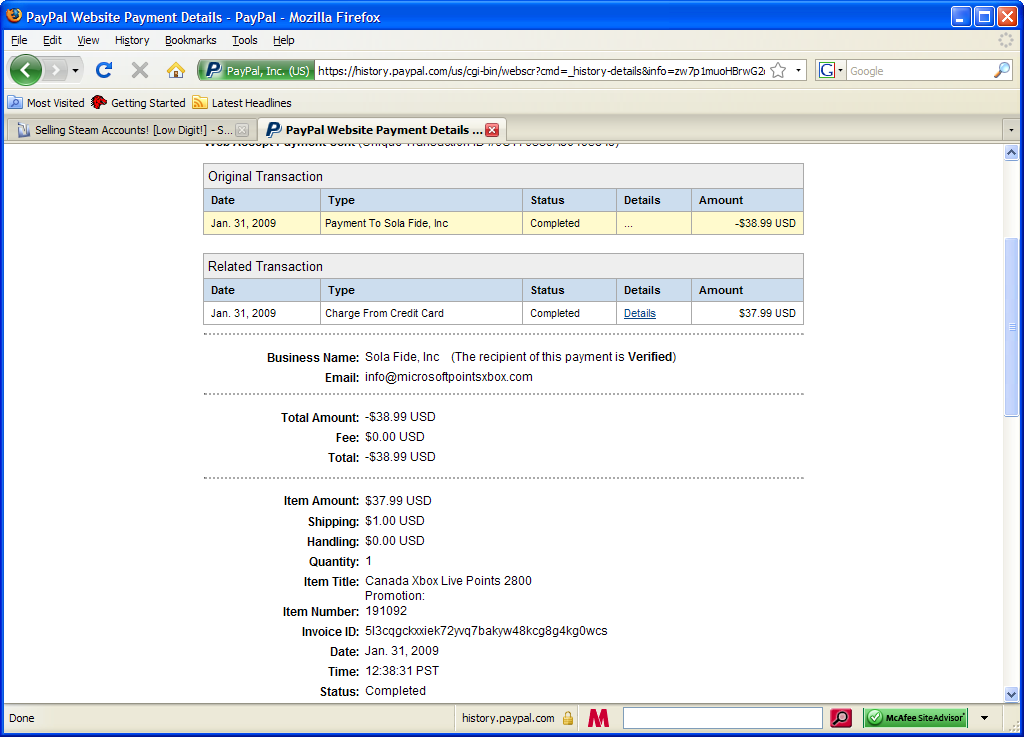Open the Google search engine selector dropdown
Screen dimensions: 1024x737
[x=831, y=71]
